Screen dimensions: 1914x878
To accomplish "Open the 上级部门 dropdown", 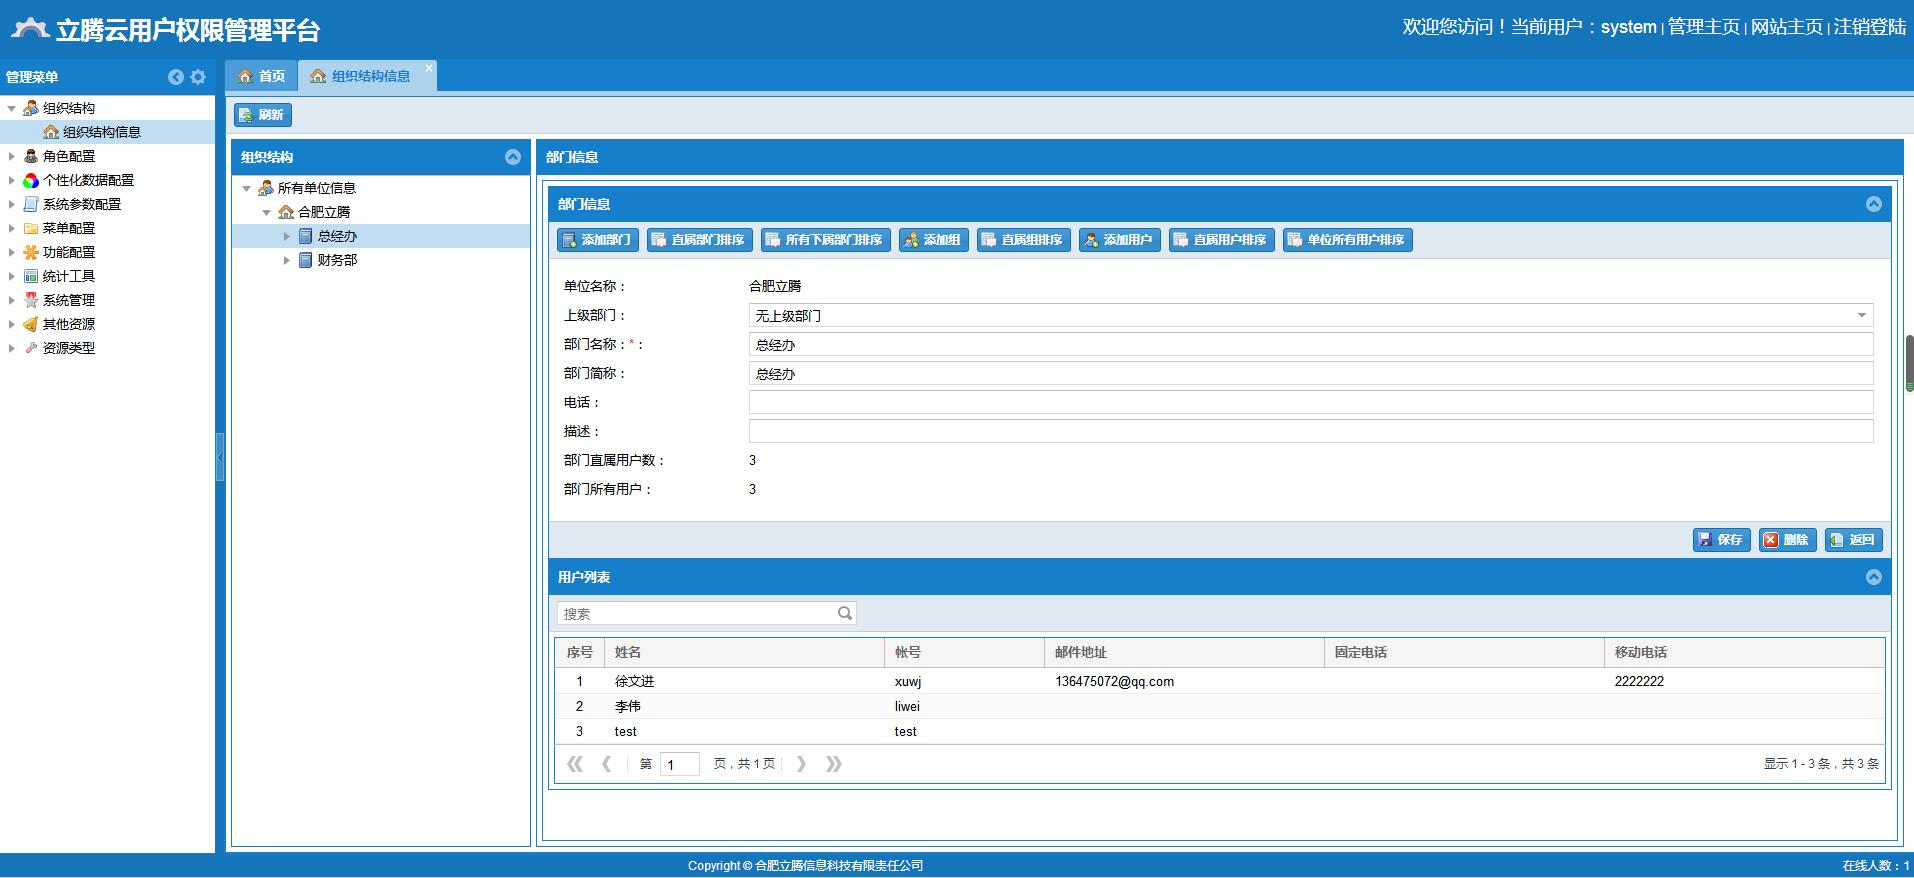I will (x=1861, y=316).
